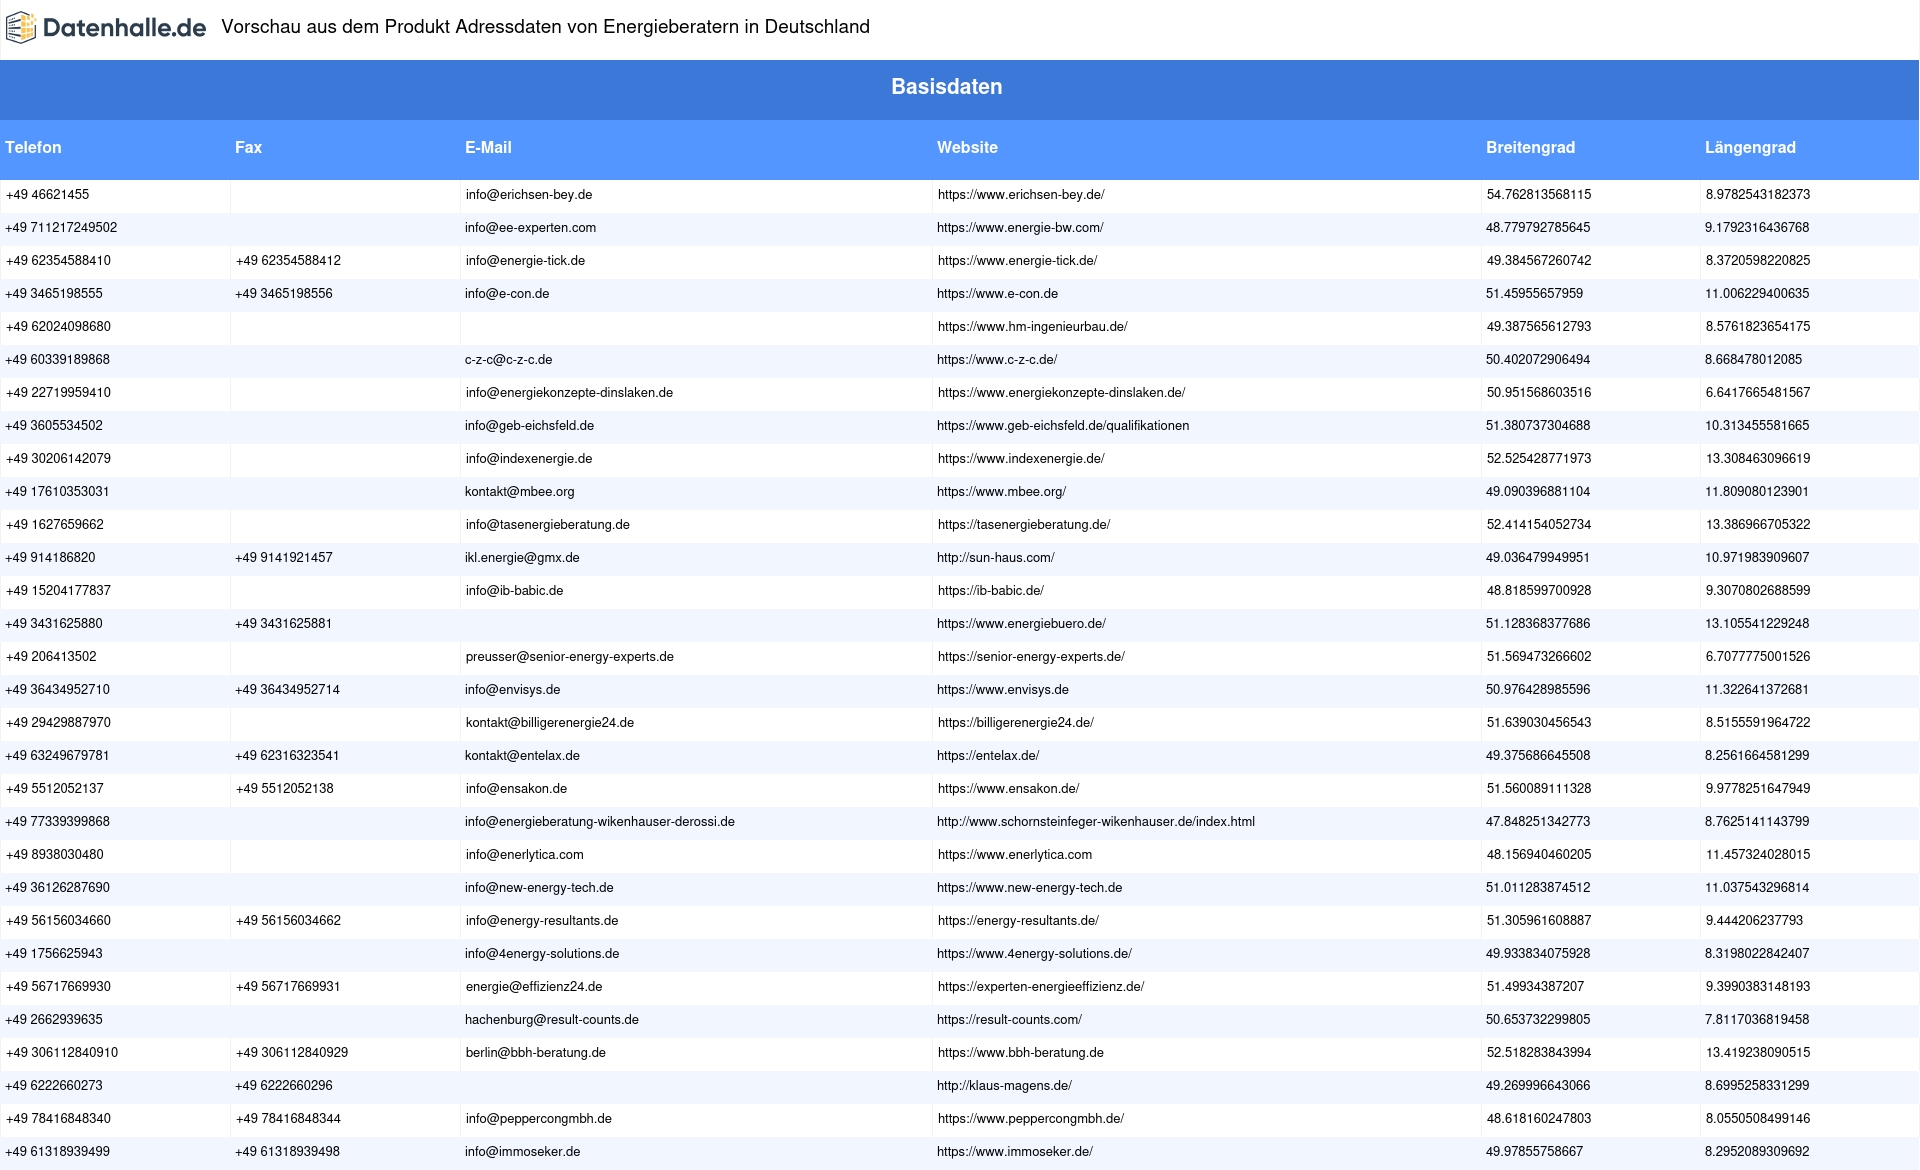1920x1170 pixels.
Task: Select email berlin@bbh-beratung.de
Action: (536, 1053)
